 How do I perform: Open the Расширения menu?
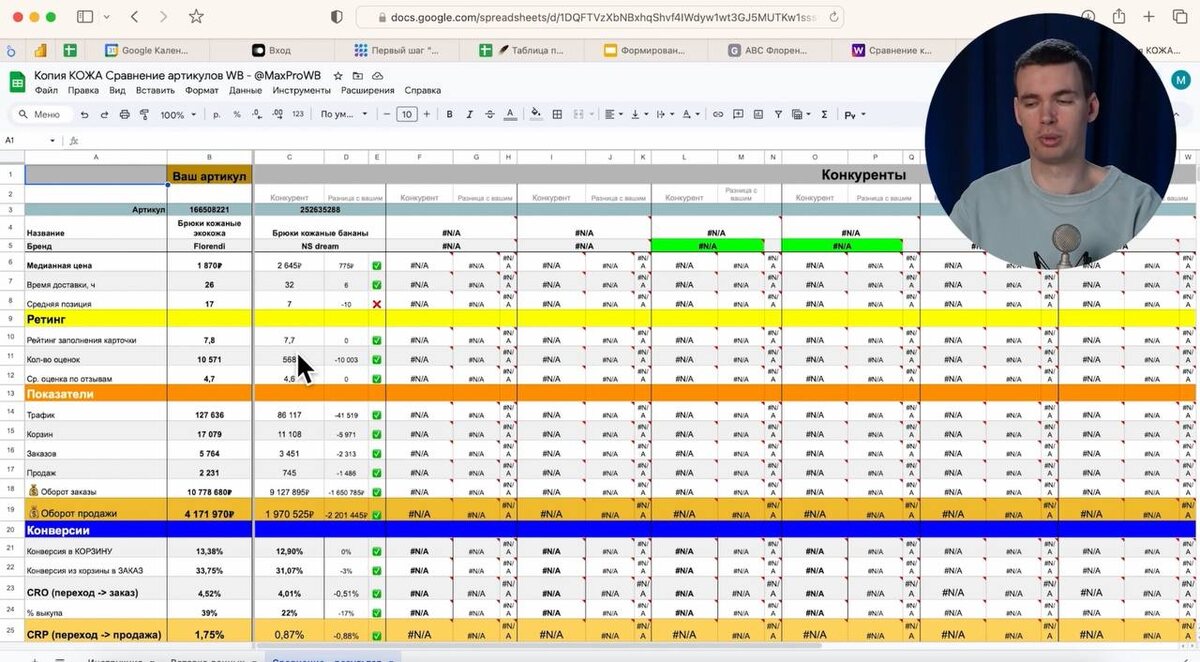[x=368, y=90]
